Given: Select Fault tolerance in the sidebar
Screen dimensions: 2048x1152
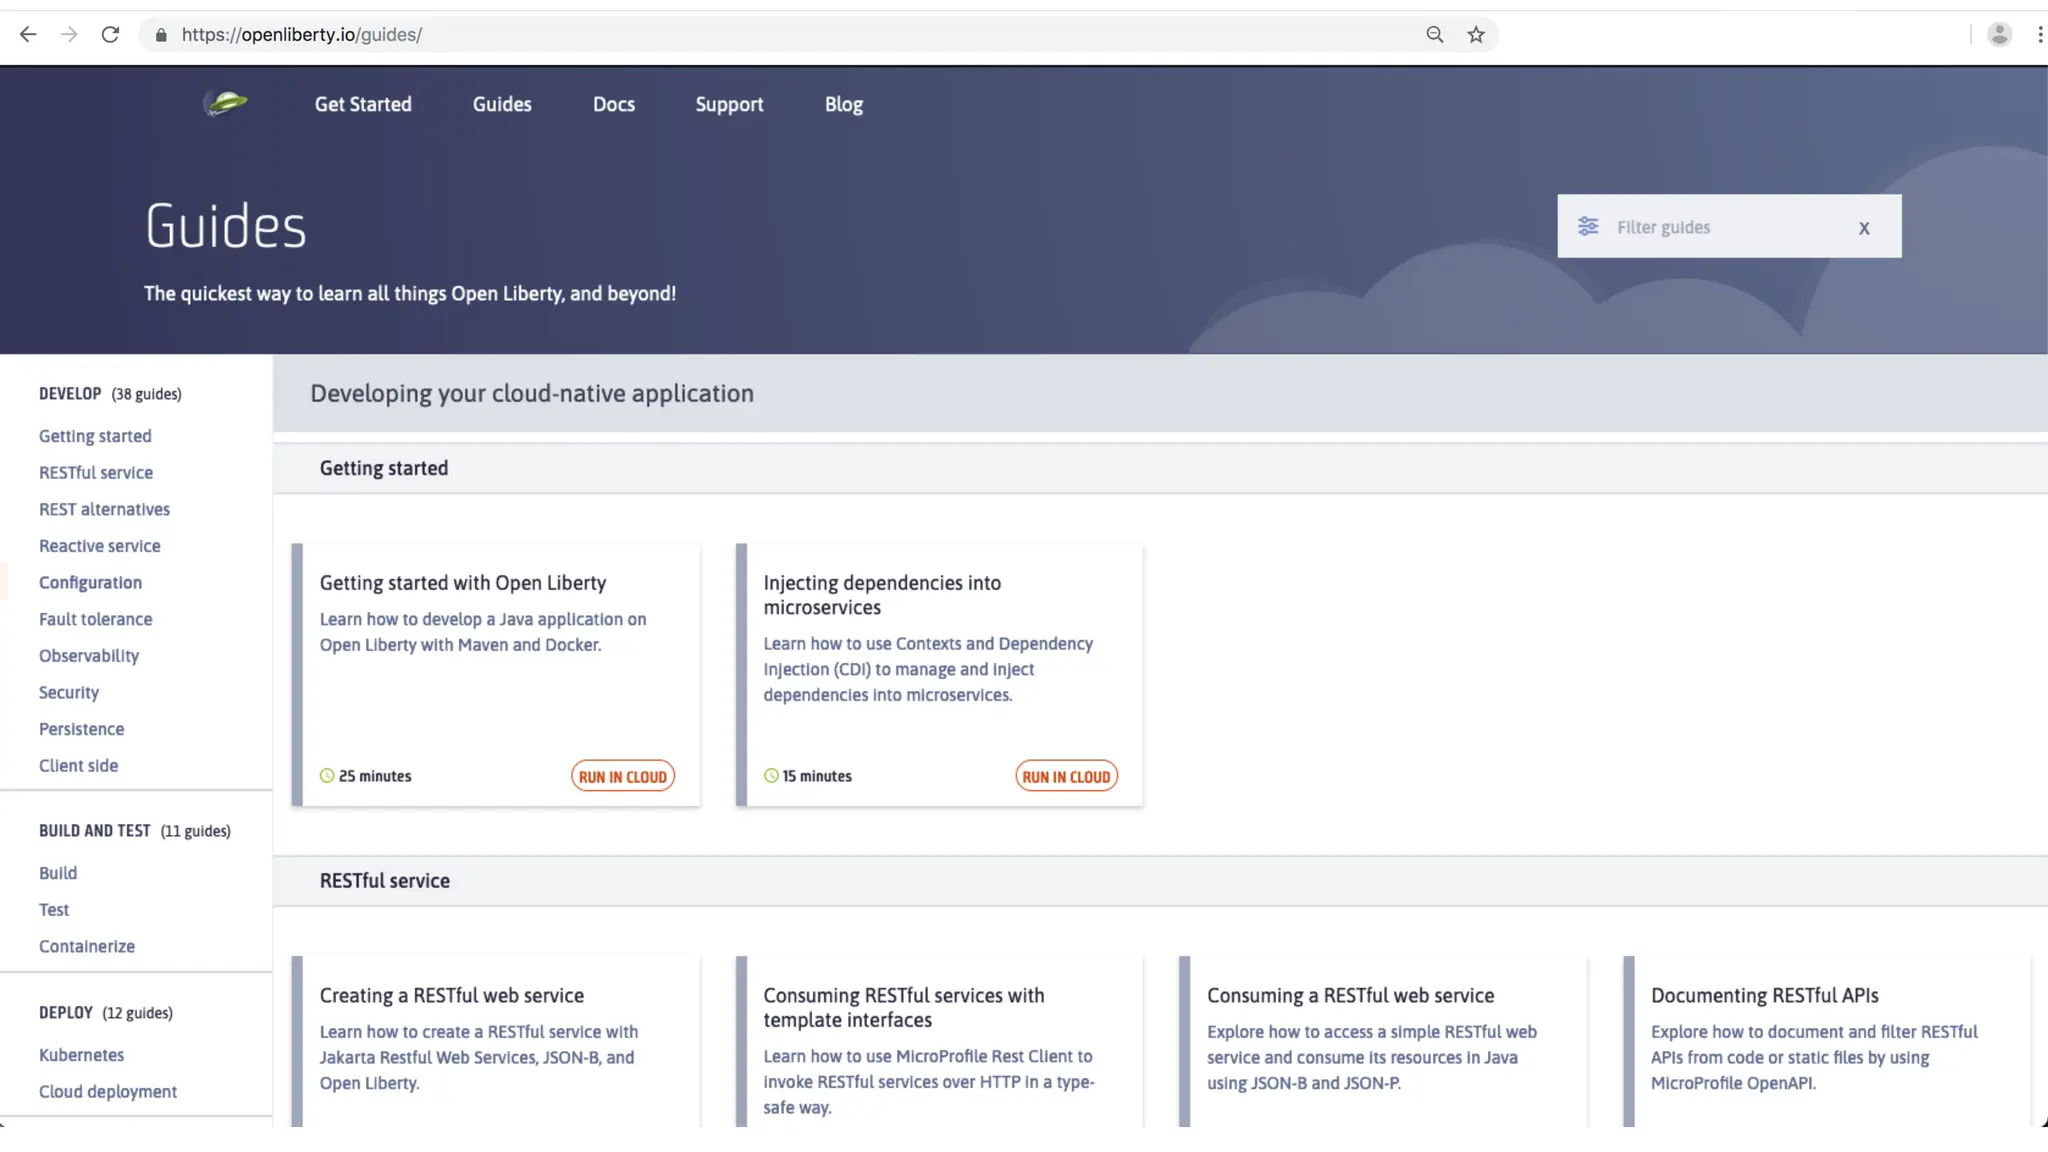Looking at the screenshot, I should point(96,619).
